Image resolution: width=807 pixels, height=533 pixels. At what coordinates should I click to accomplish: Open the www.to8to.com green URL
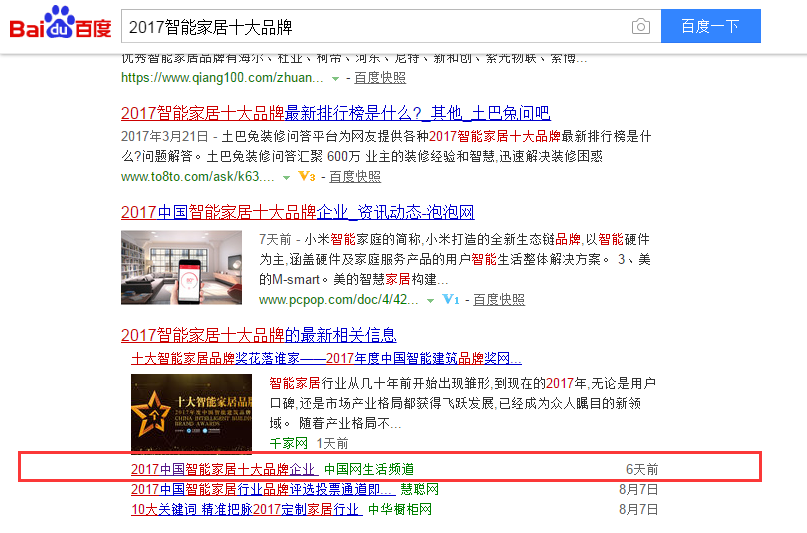(198, 176)
